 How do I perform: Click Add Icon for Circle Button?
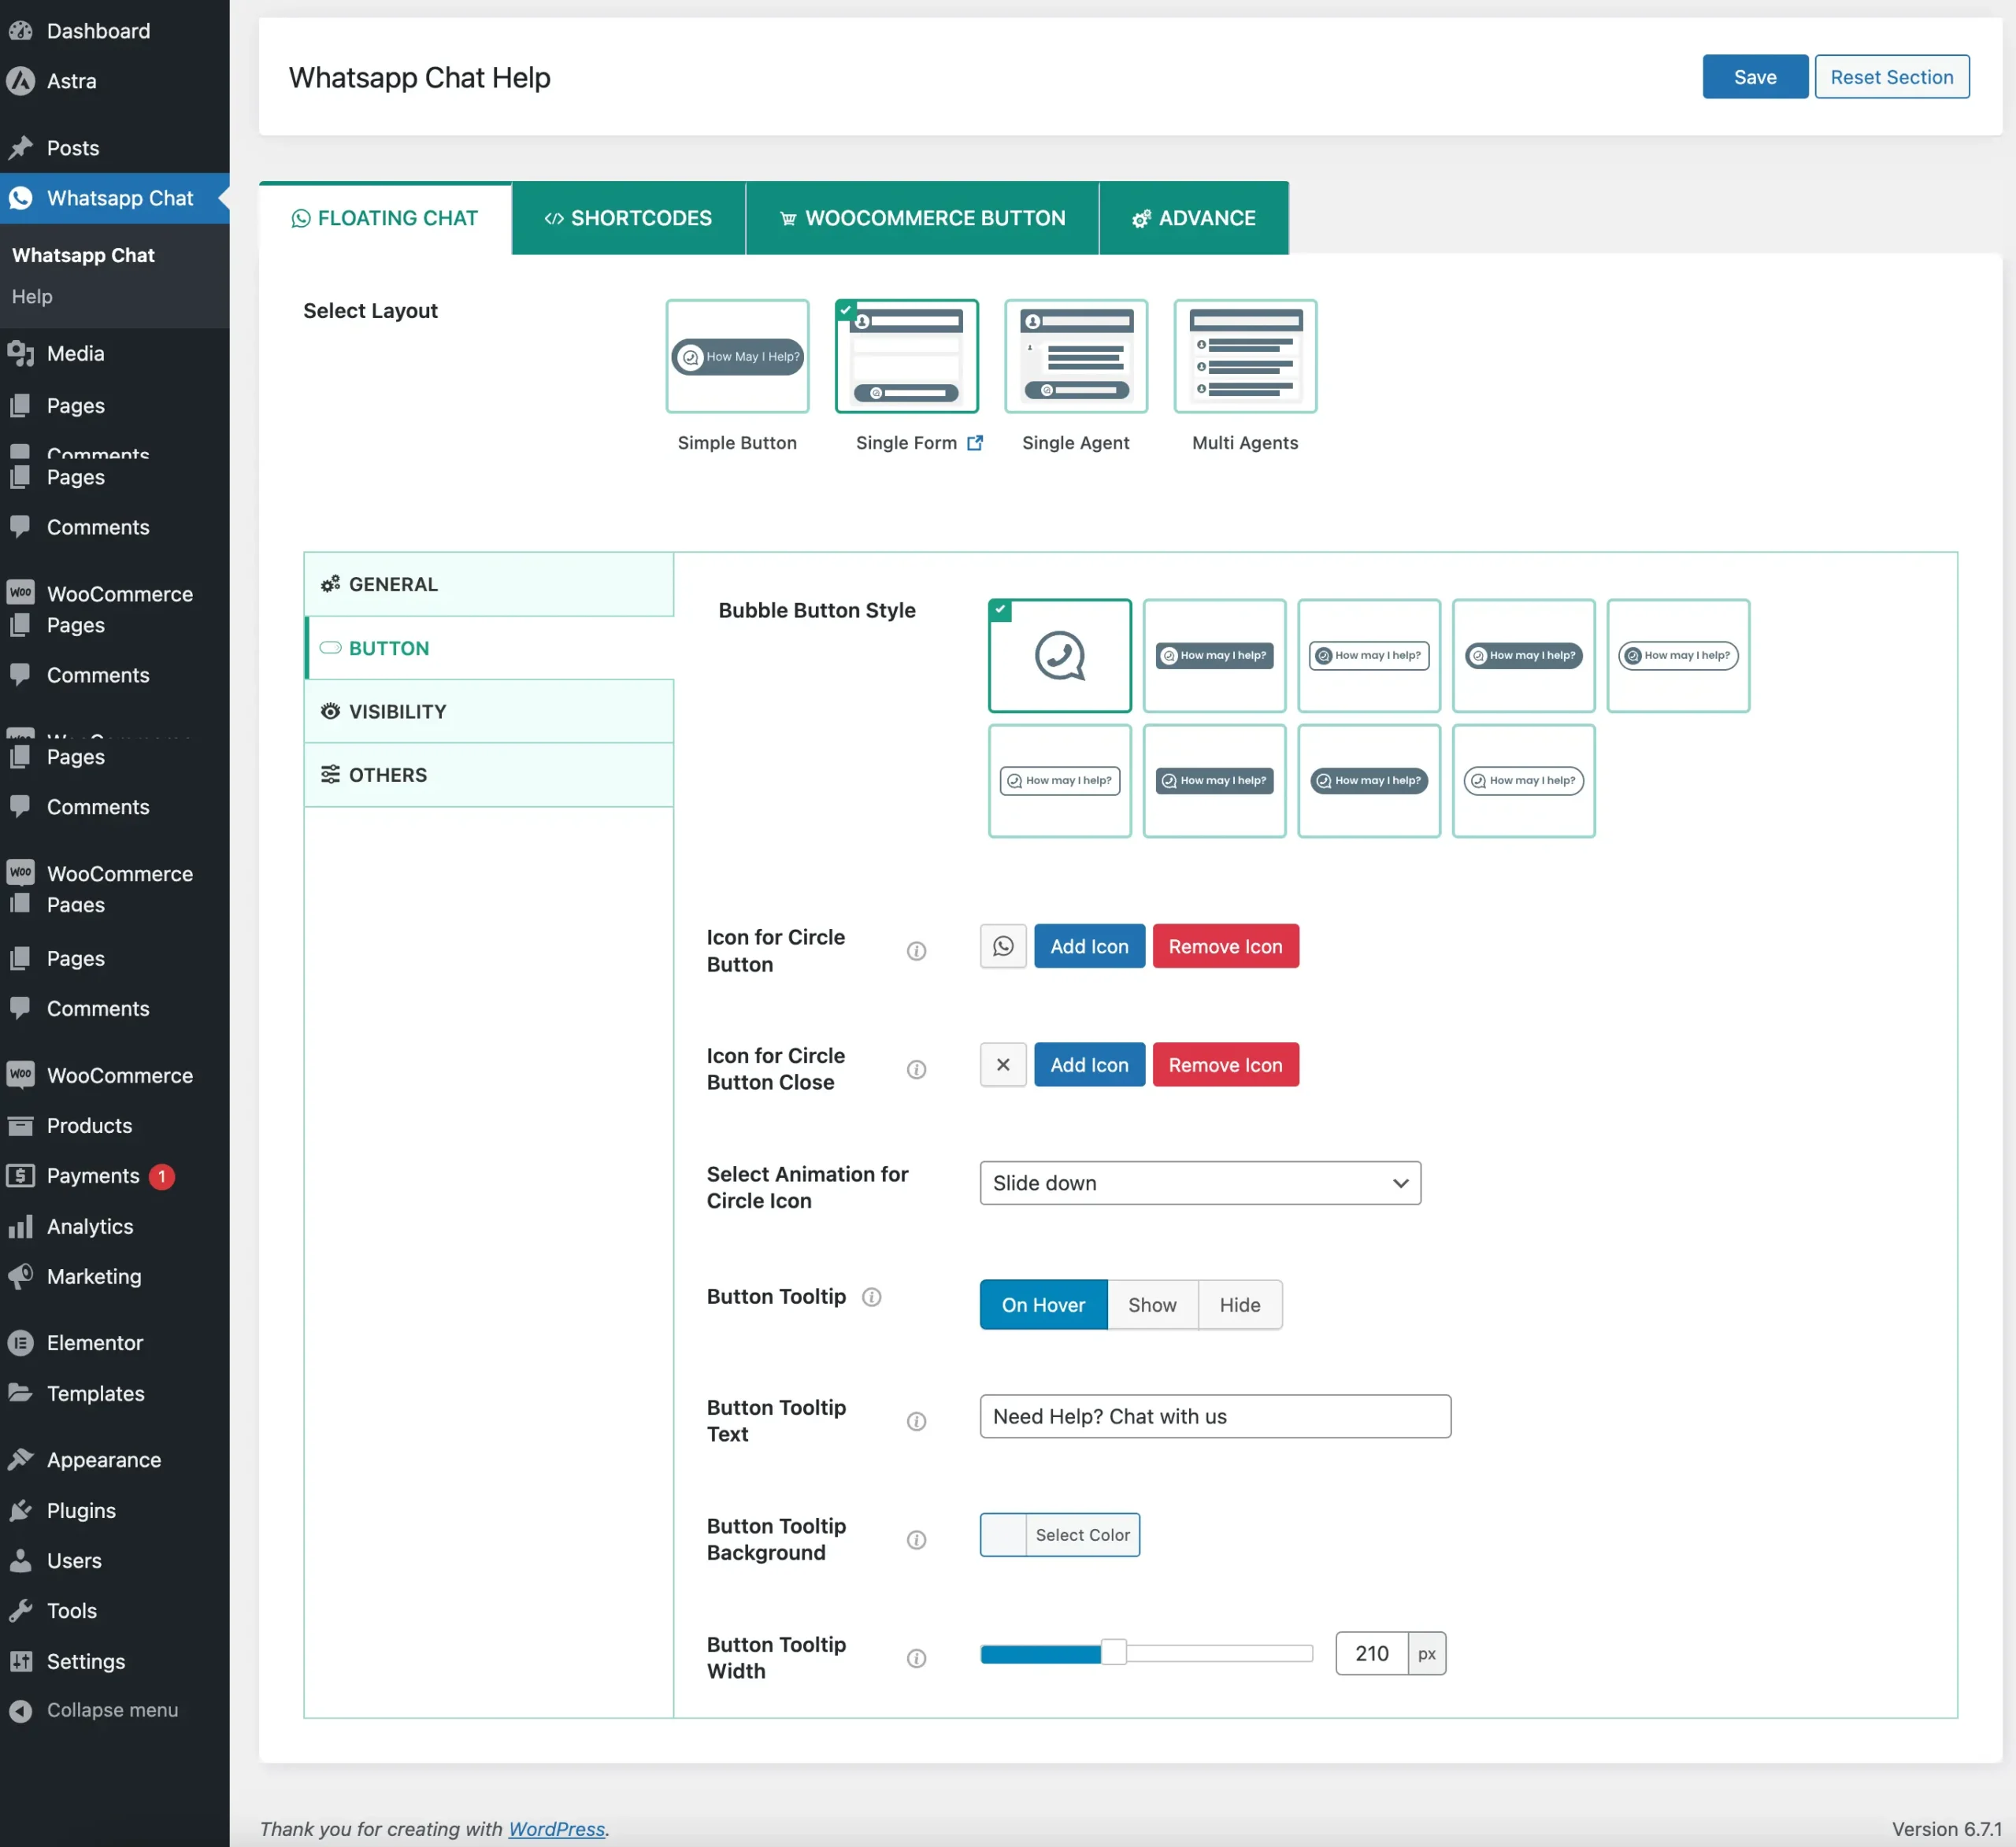pyautogui.click(x=1089, y=946)
